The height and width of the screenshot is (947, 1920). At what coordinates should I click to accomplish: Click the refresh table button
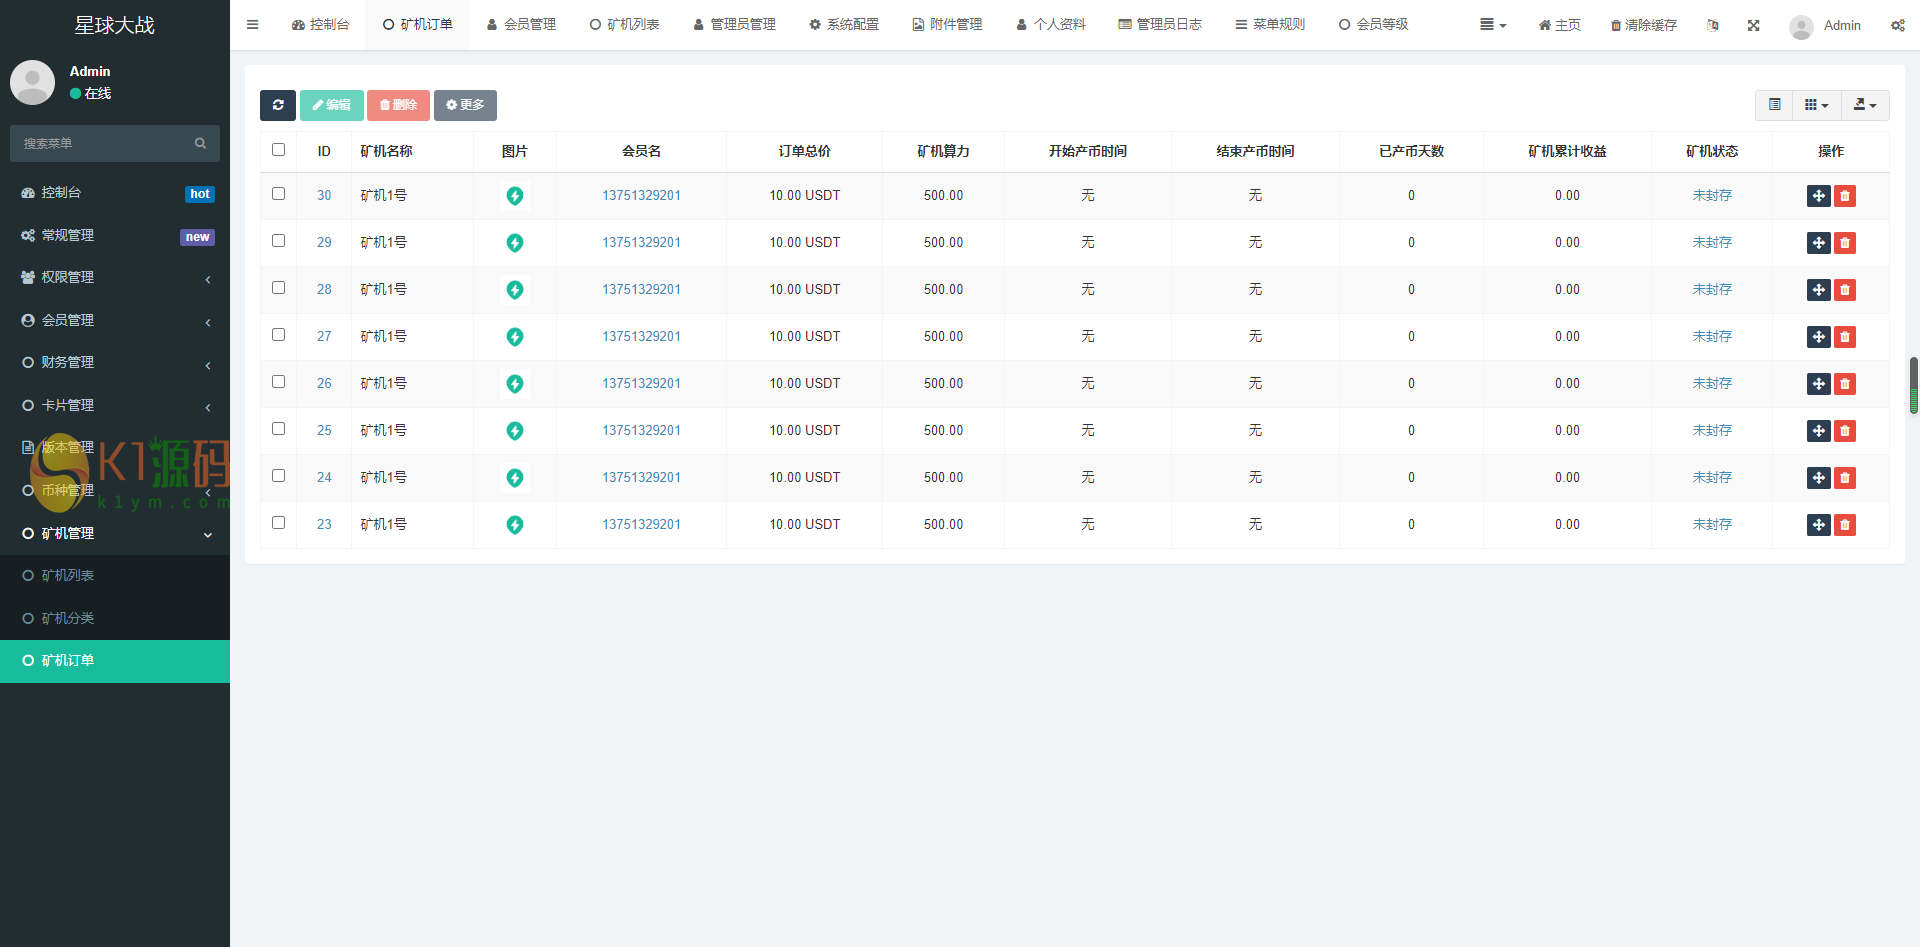click(277, 105)
